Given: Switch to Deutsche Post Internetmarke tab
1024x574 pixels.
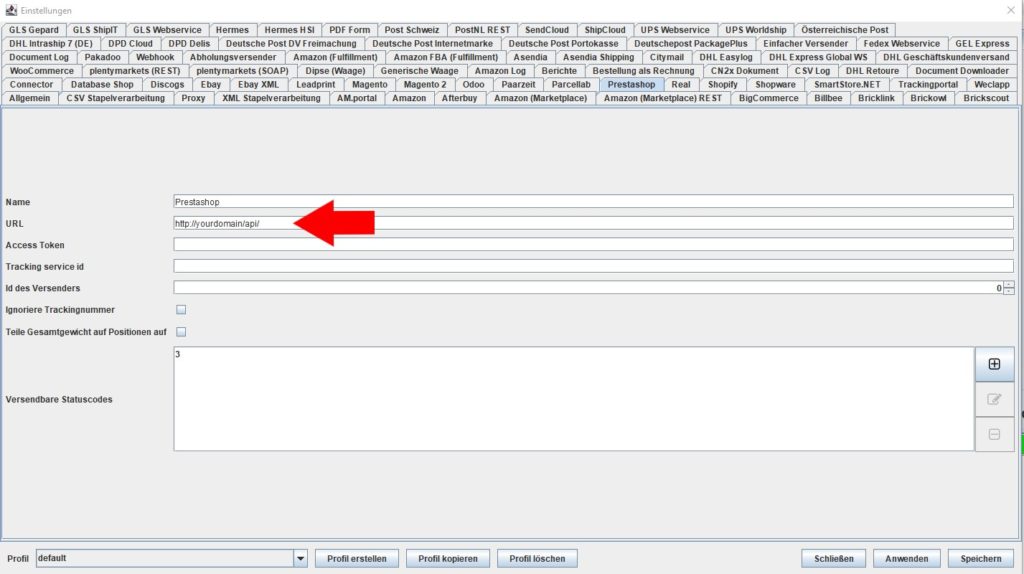Looking at the screenshot, I should click(x=432, y=43).
